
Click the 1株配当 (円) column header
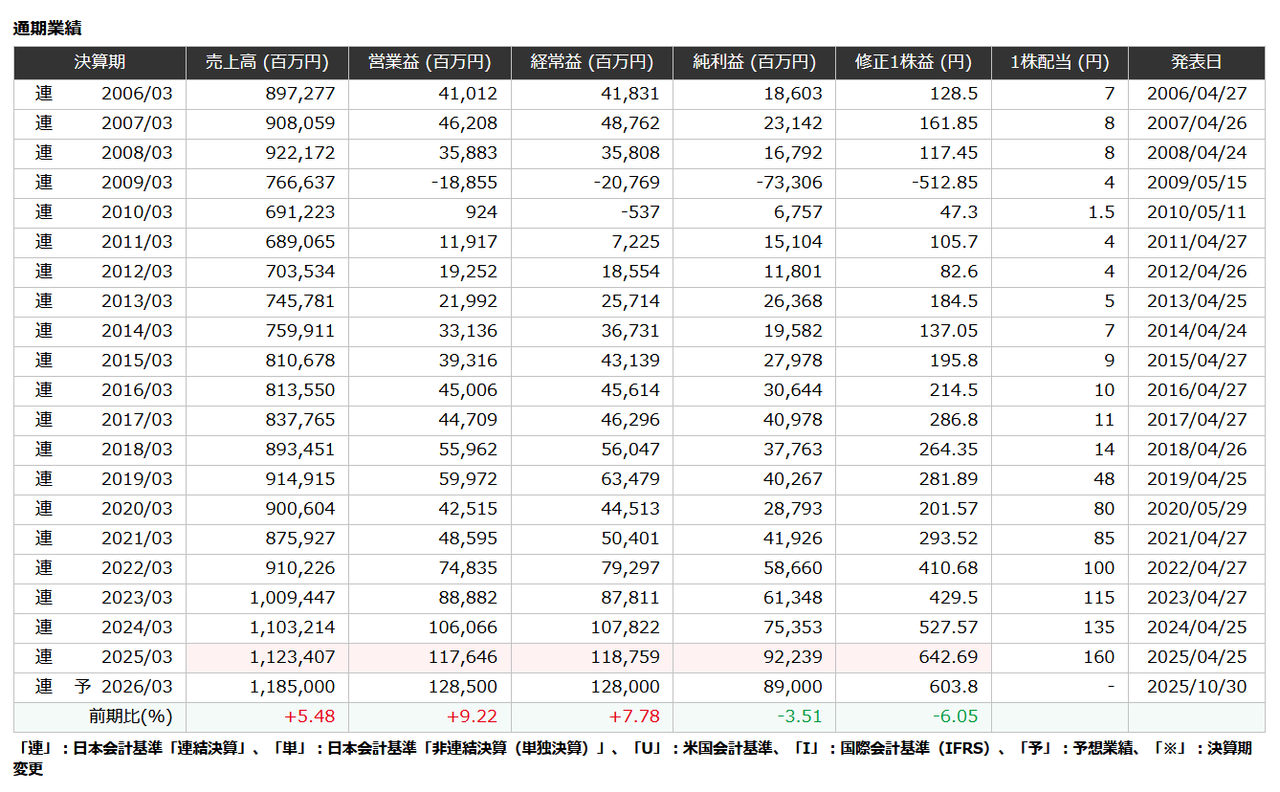point(1059,62)
